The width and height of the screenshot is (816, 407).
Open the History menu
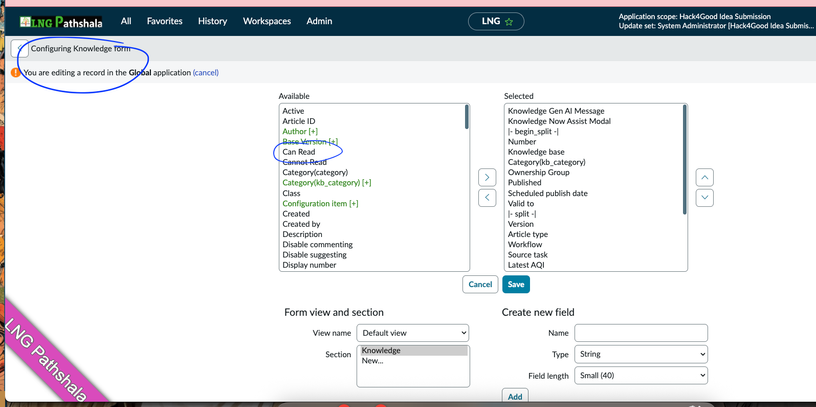[x=212, y=21]
